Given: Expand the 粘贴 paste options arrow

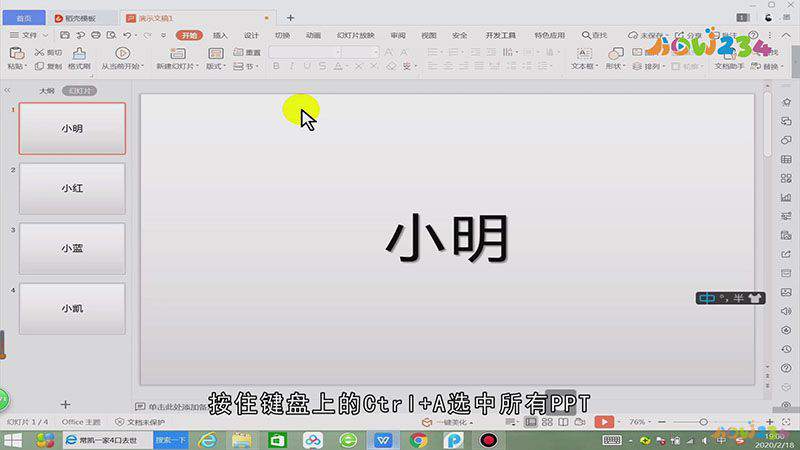Looking at the screenshot, I should click(26, 67).
